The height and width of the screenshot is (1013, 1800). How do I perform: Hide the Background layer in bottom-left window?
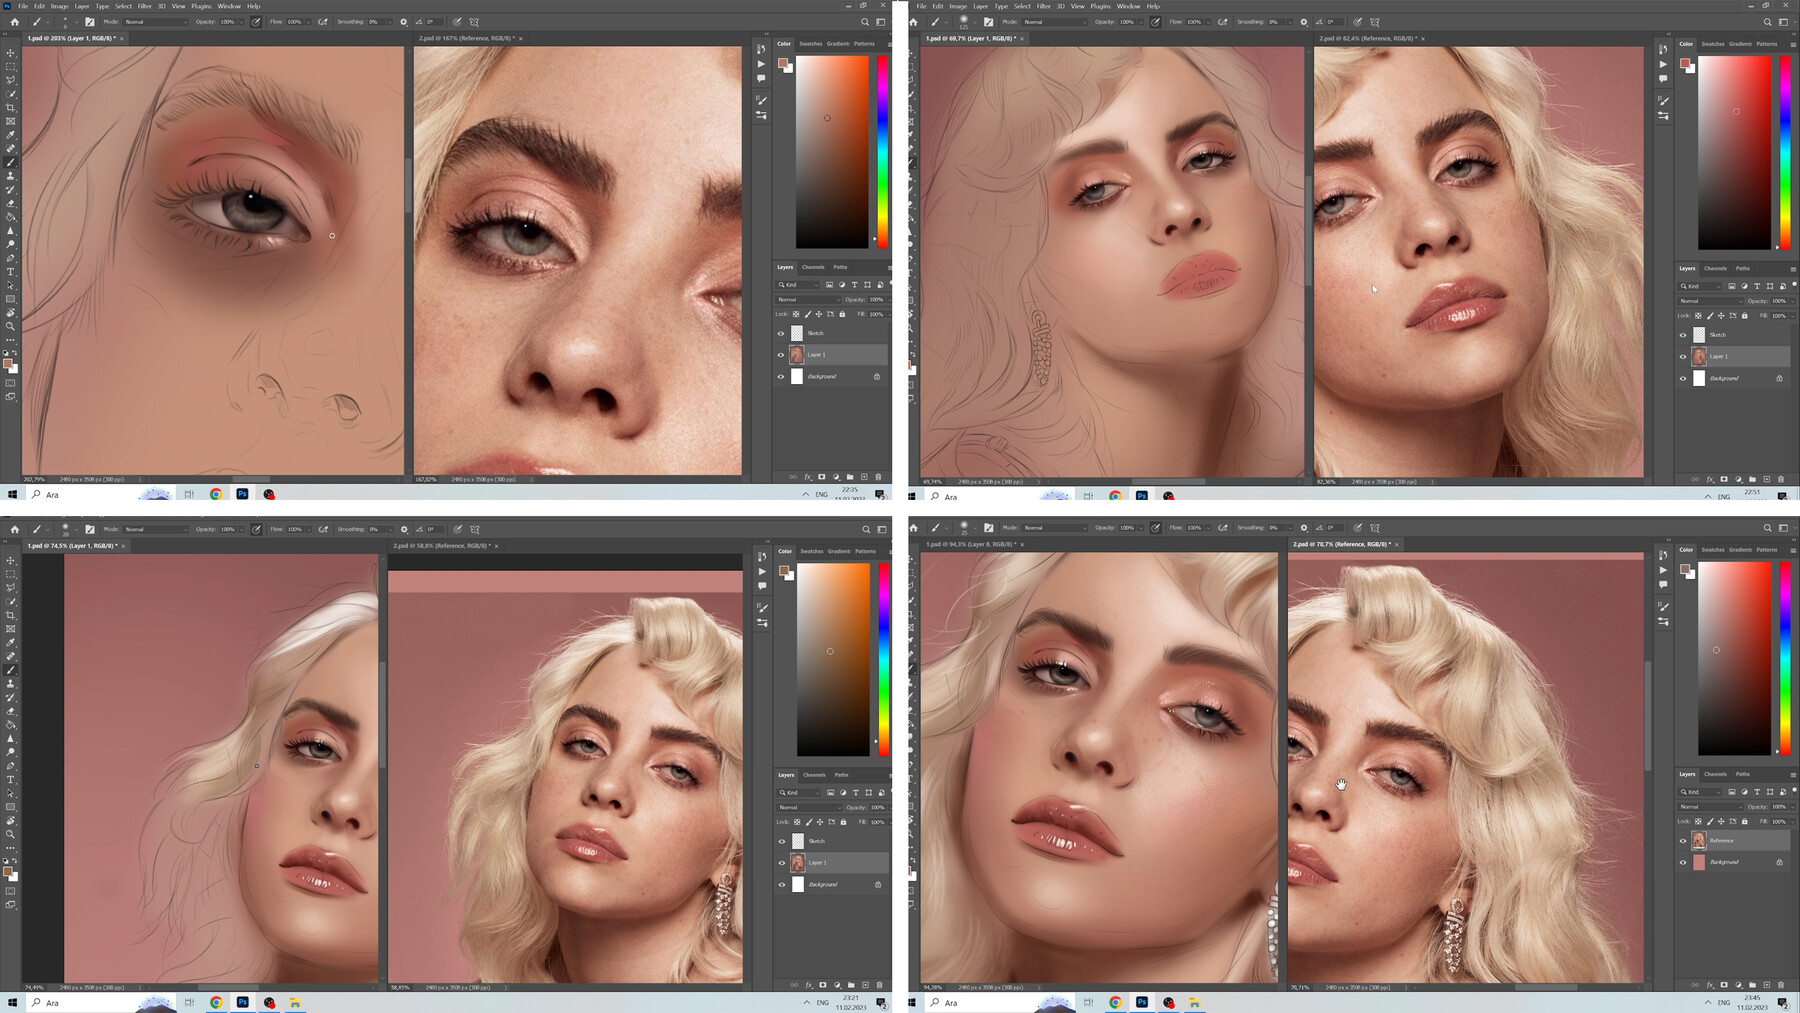click(x=782, y=885)
